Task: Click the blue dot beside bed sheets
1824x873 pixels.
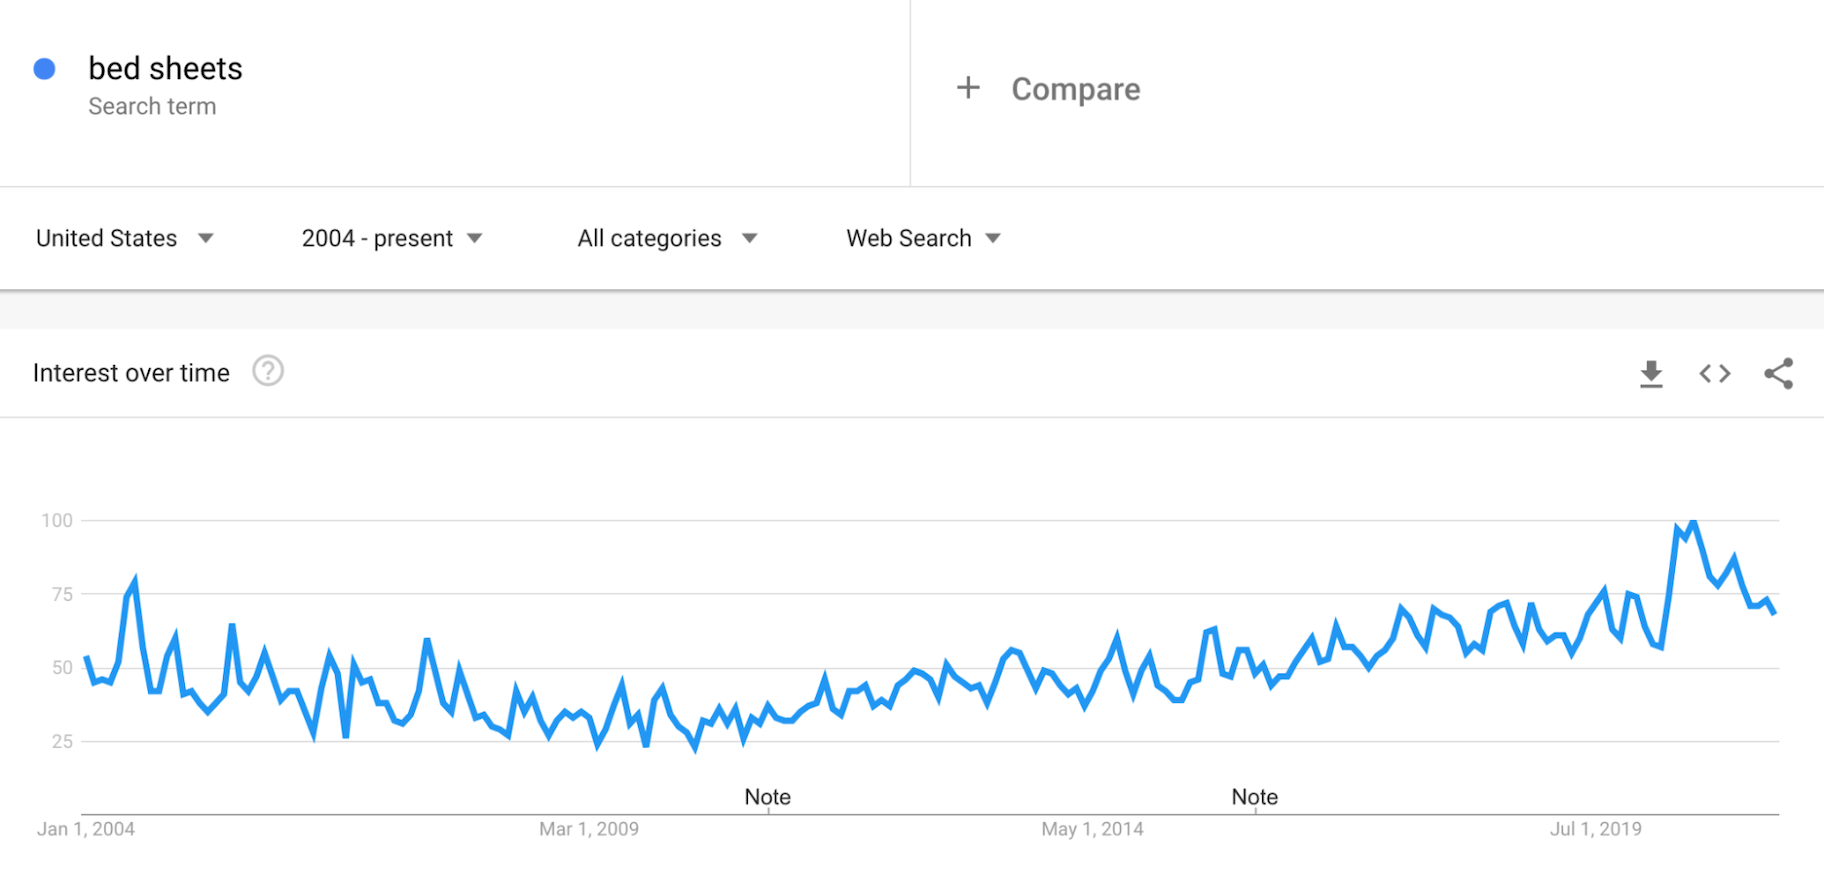Action: coord(44,69)
